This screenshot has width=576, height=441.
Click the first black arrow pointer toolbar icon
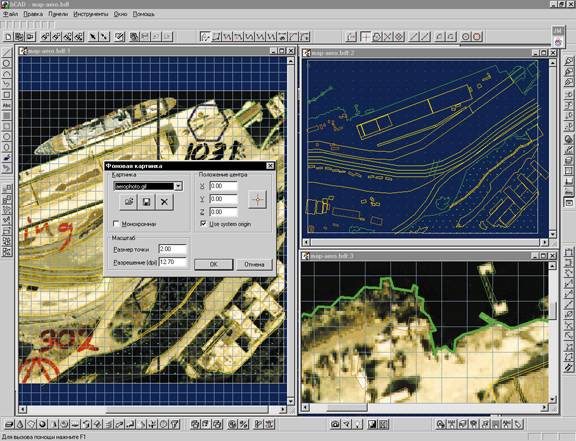pyautogui.click(x=93, y=36)
